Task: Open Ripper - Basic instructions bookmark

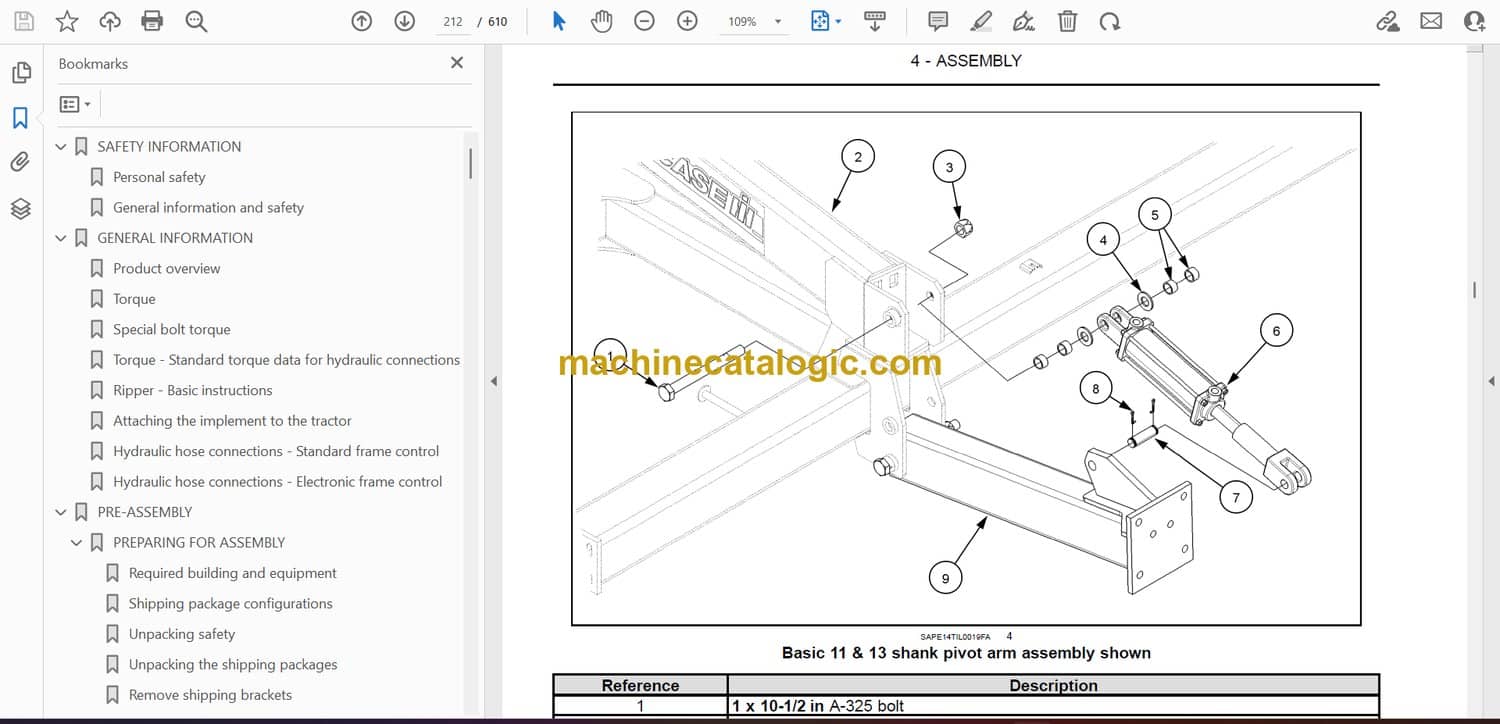Action: click(193, 391)
